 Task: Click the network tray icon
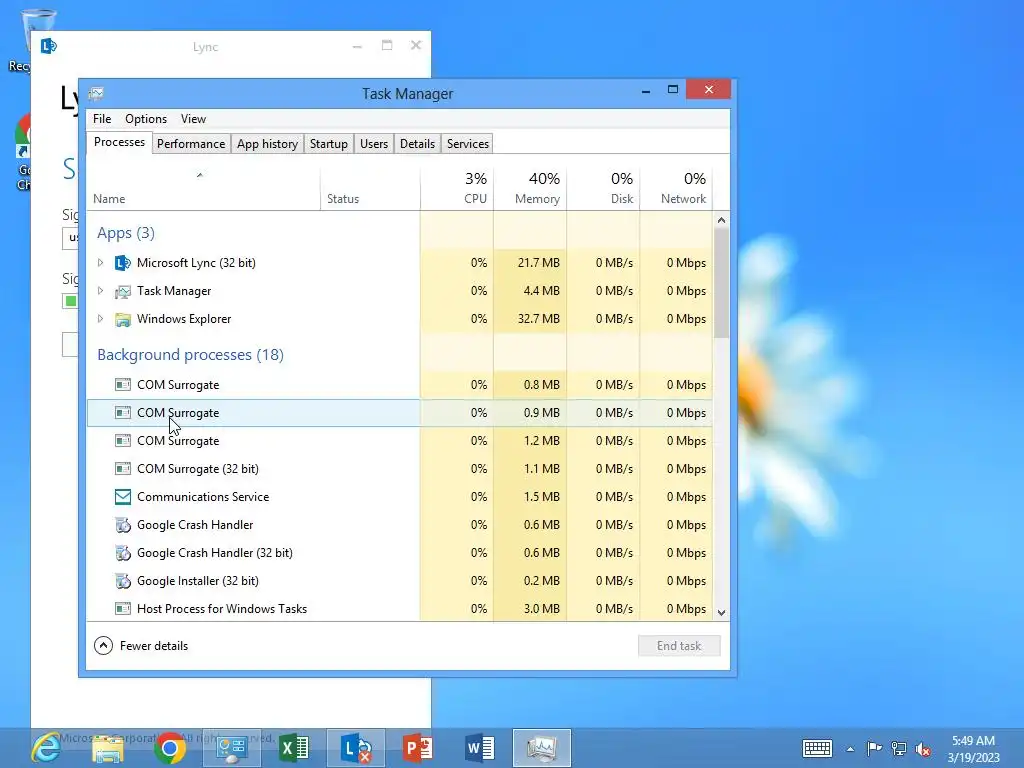point(899,748)
